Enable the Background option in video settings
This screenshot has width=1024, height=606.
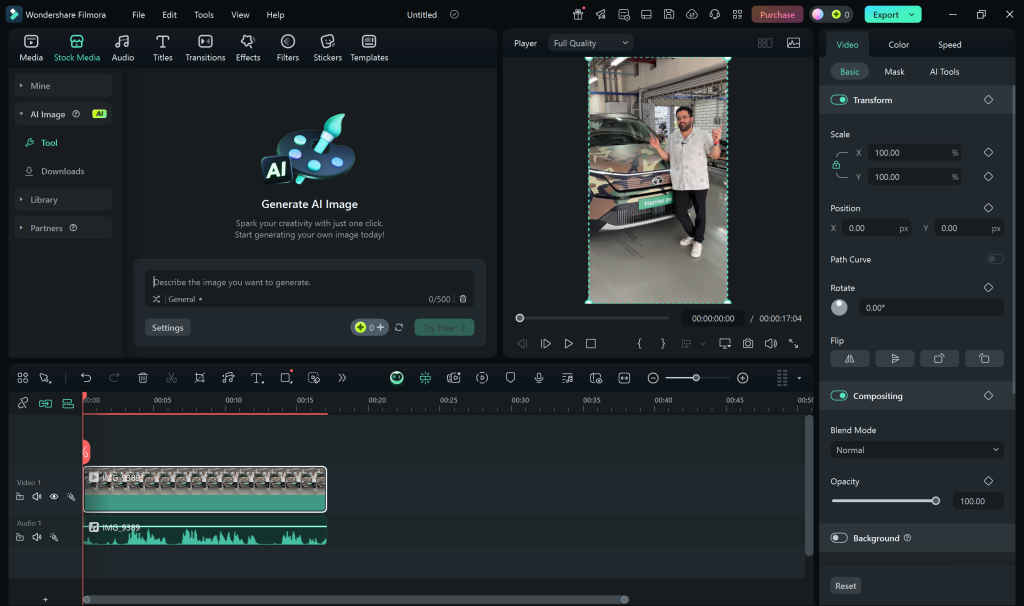point(839,538)
